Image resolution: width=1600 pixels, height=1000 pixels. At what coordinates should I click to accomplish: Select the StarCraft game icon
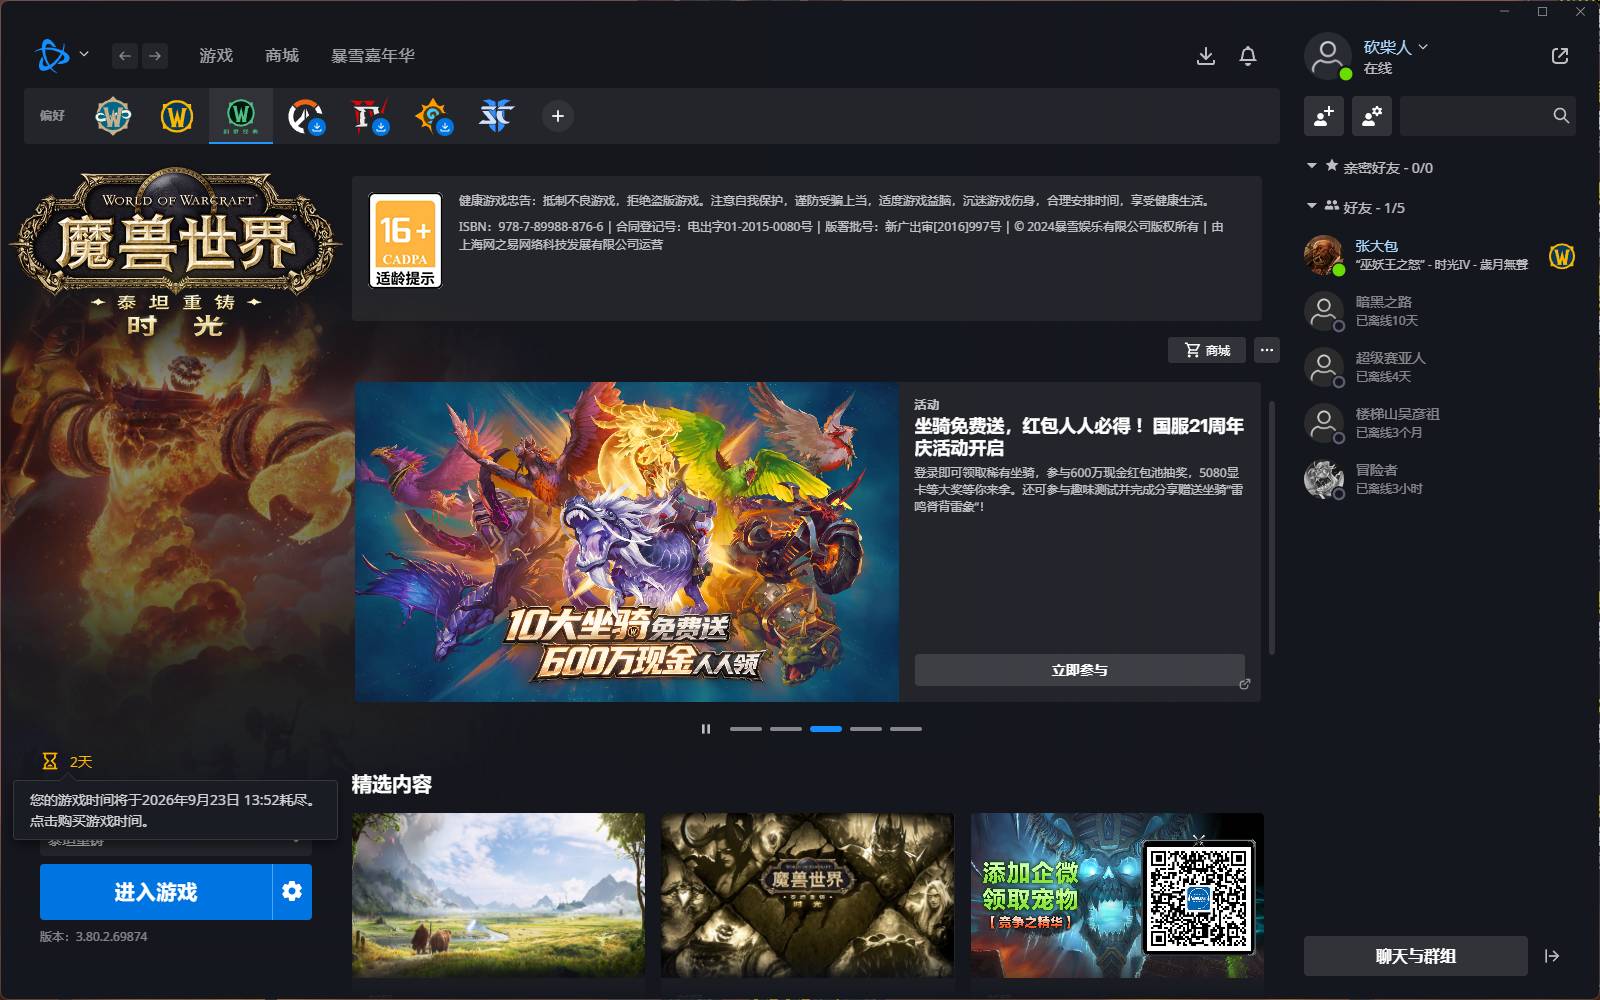497,116
